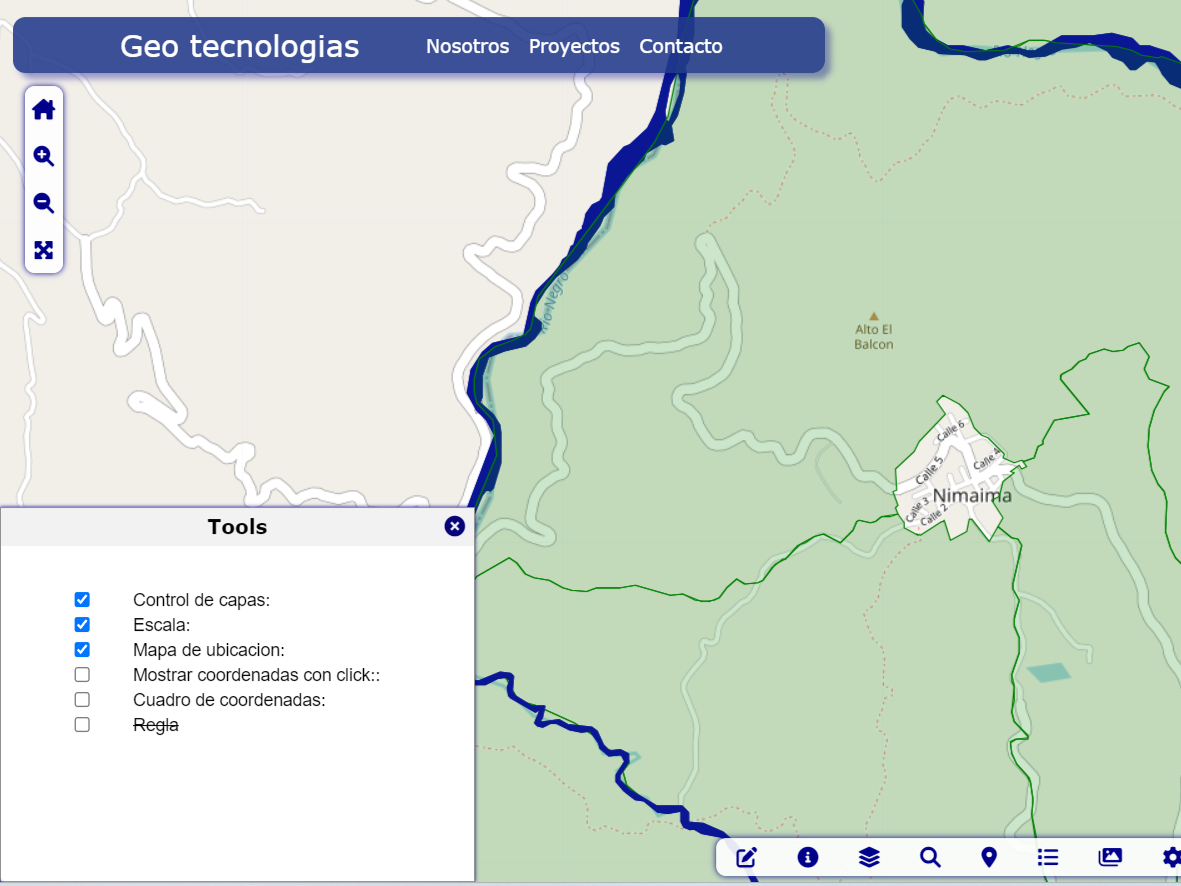Screen dimensions: 1181x886
Task: Open the edit pencil tool in bottom toolbar
Action: 747,857
